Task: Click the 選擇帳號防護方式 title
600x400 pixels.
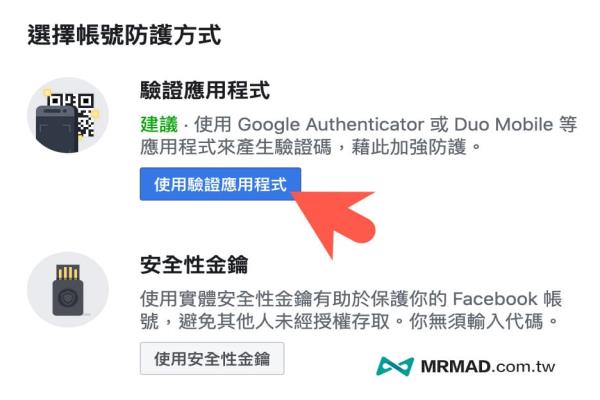Action: tap(124, 35)
